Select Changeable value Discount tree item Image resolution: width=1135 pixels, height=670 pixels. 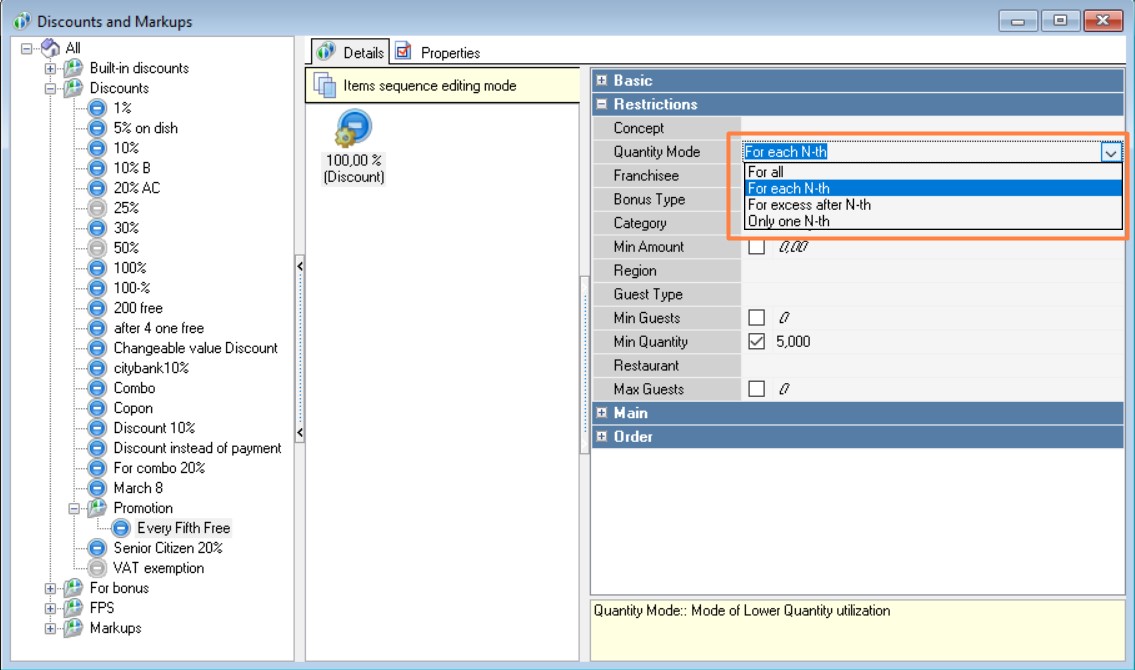click(x=195, y=348)
